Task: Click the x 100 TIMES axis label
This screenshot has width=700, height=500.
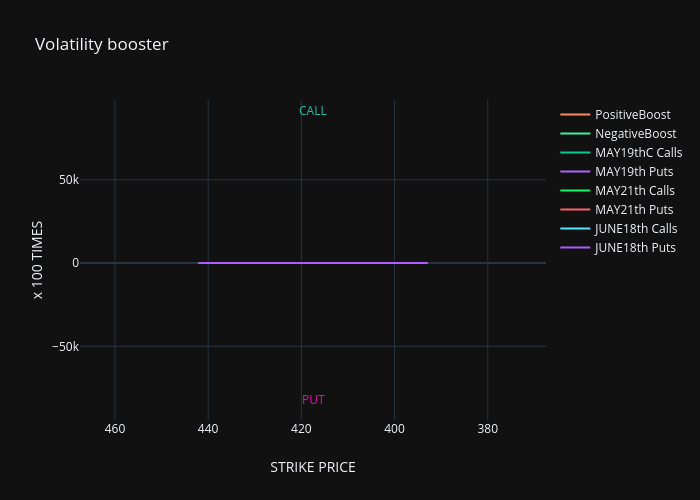Action: click(x=38, y=260)
